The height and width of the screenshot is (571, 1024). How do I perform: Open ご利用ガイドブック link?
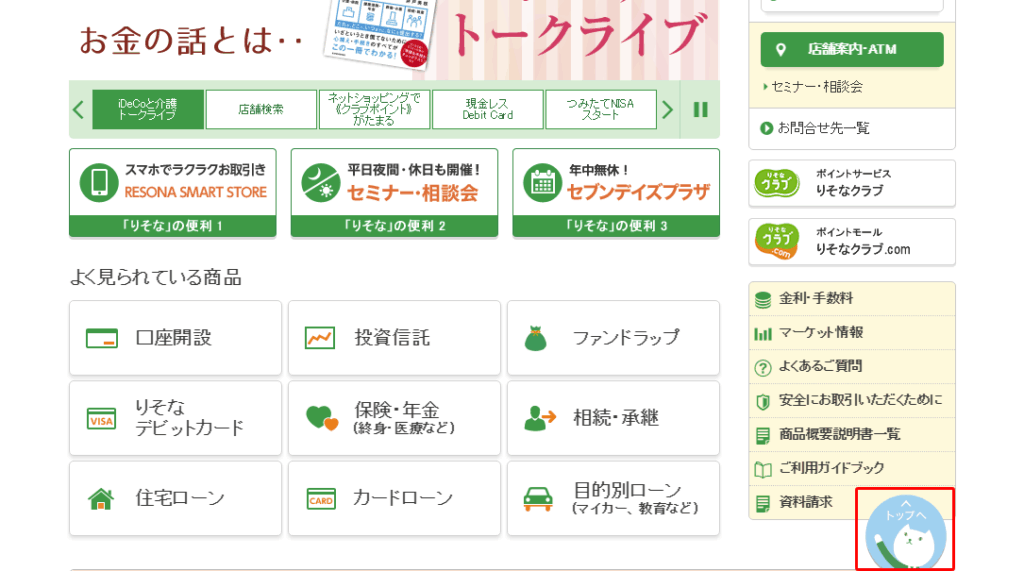(x=852, y=469)
